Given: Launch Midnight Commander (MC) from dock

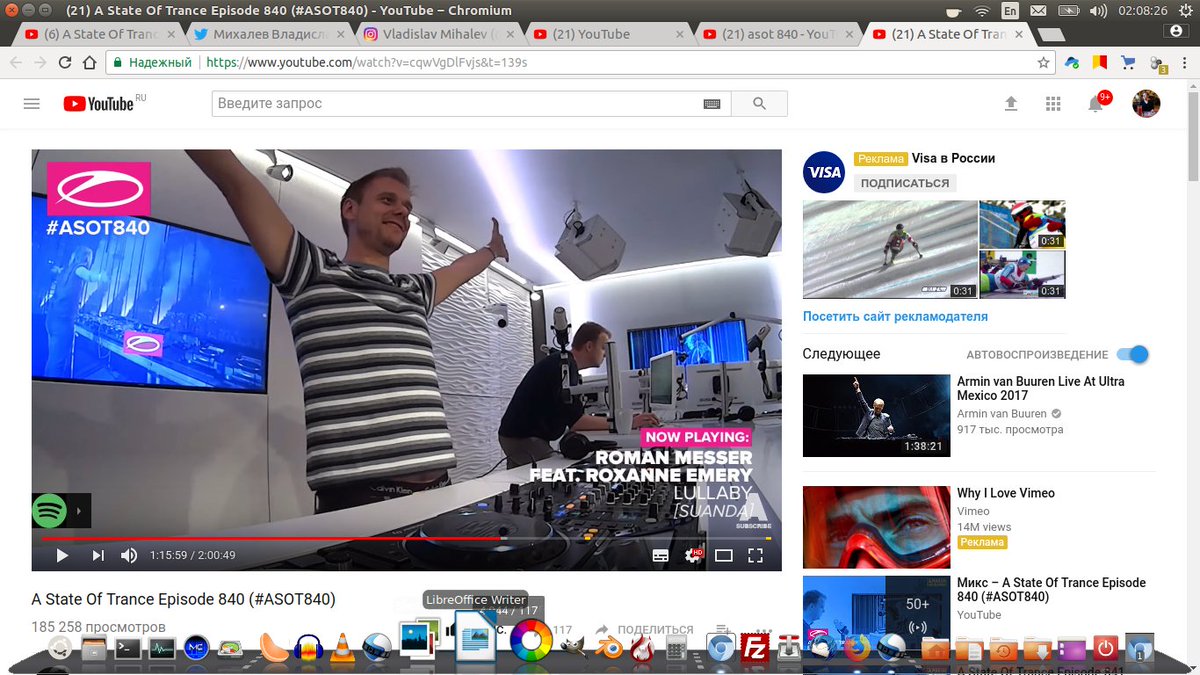Looking at the screenshot, I should tap(195, 647).
